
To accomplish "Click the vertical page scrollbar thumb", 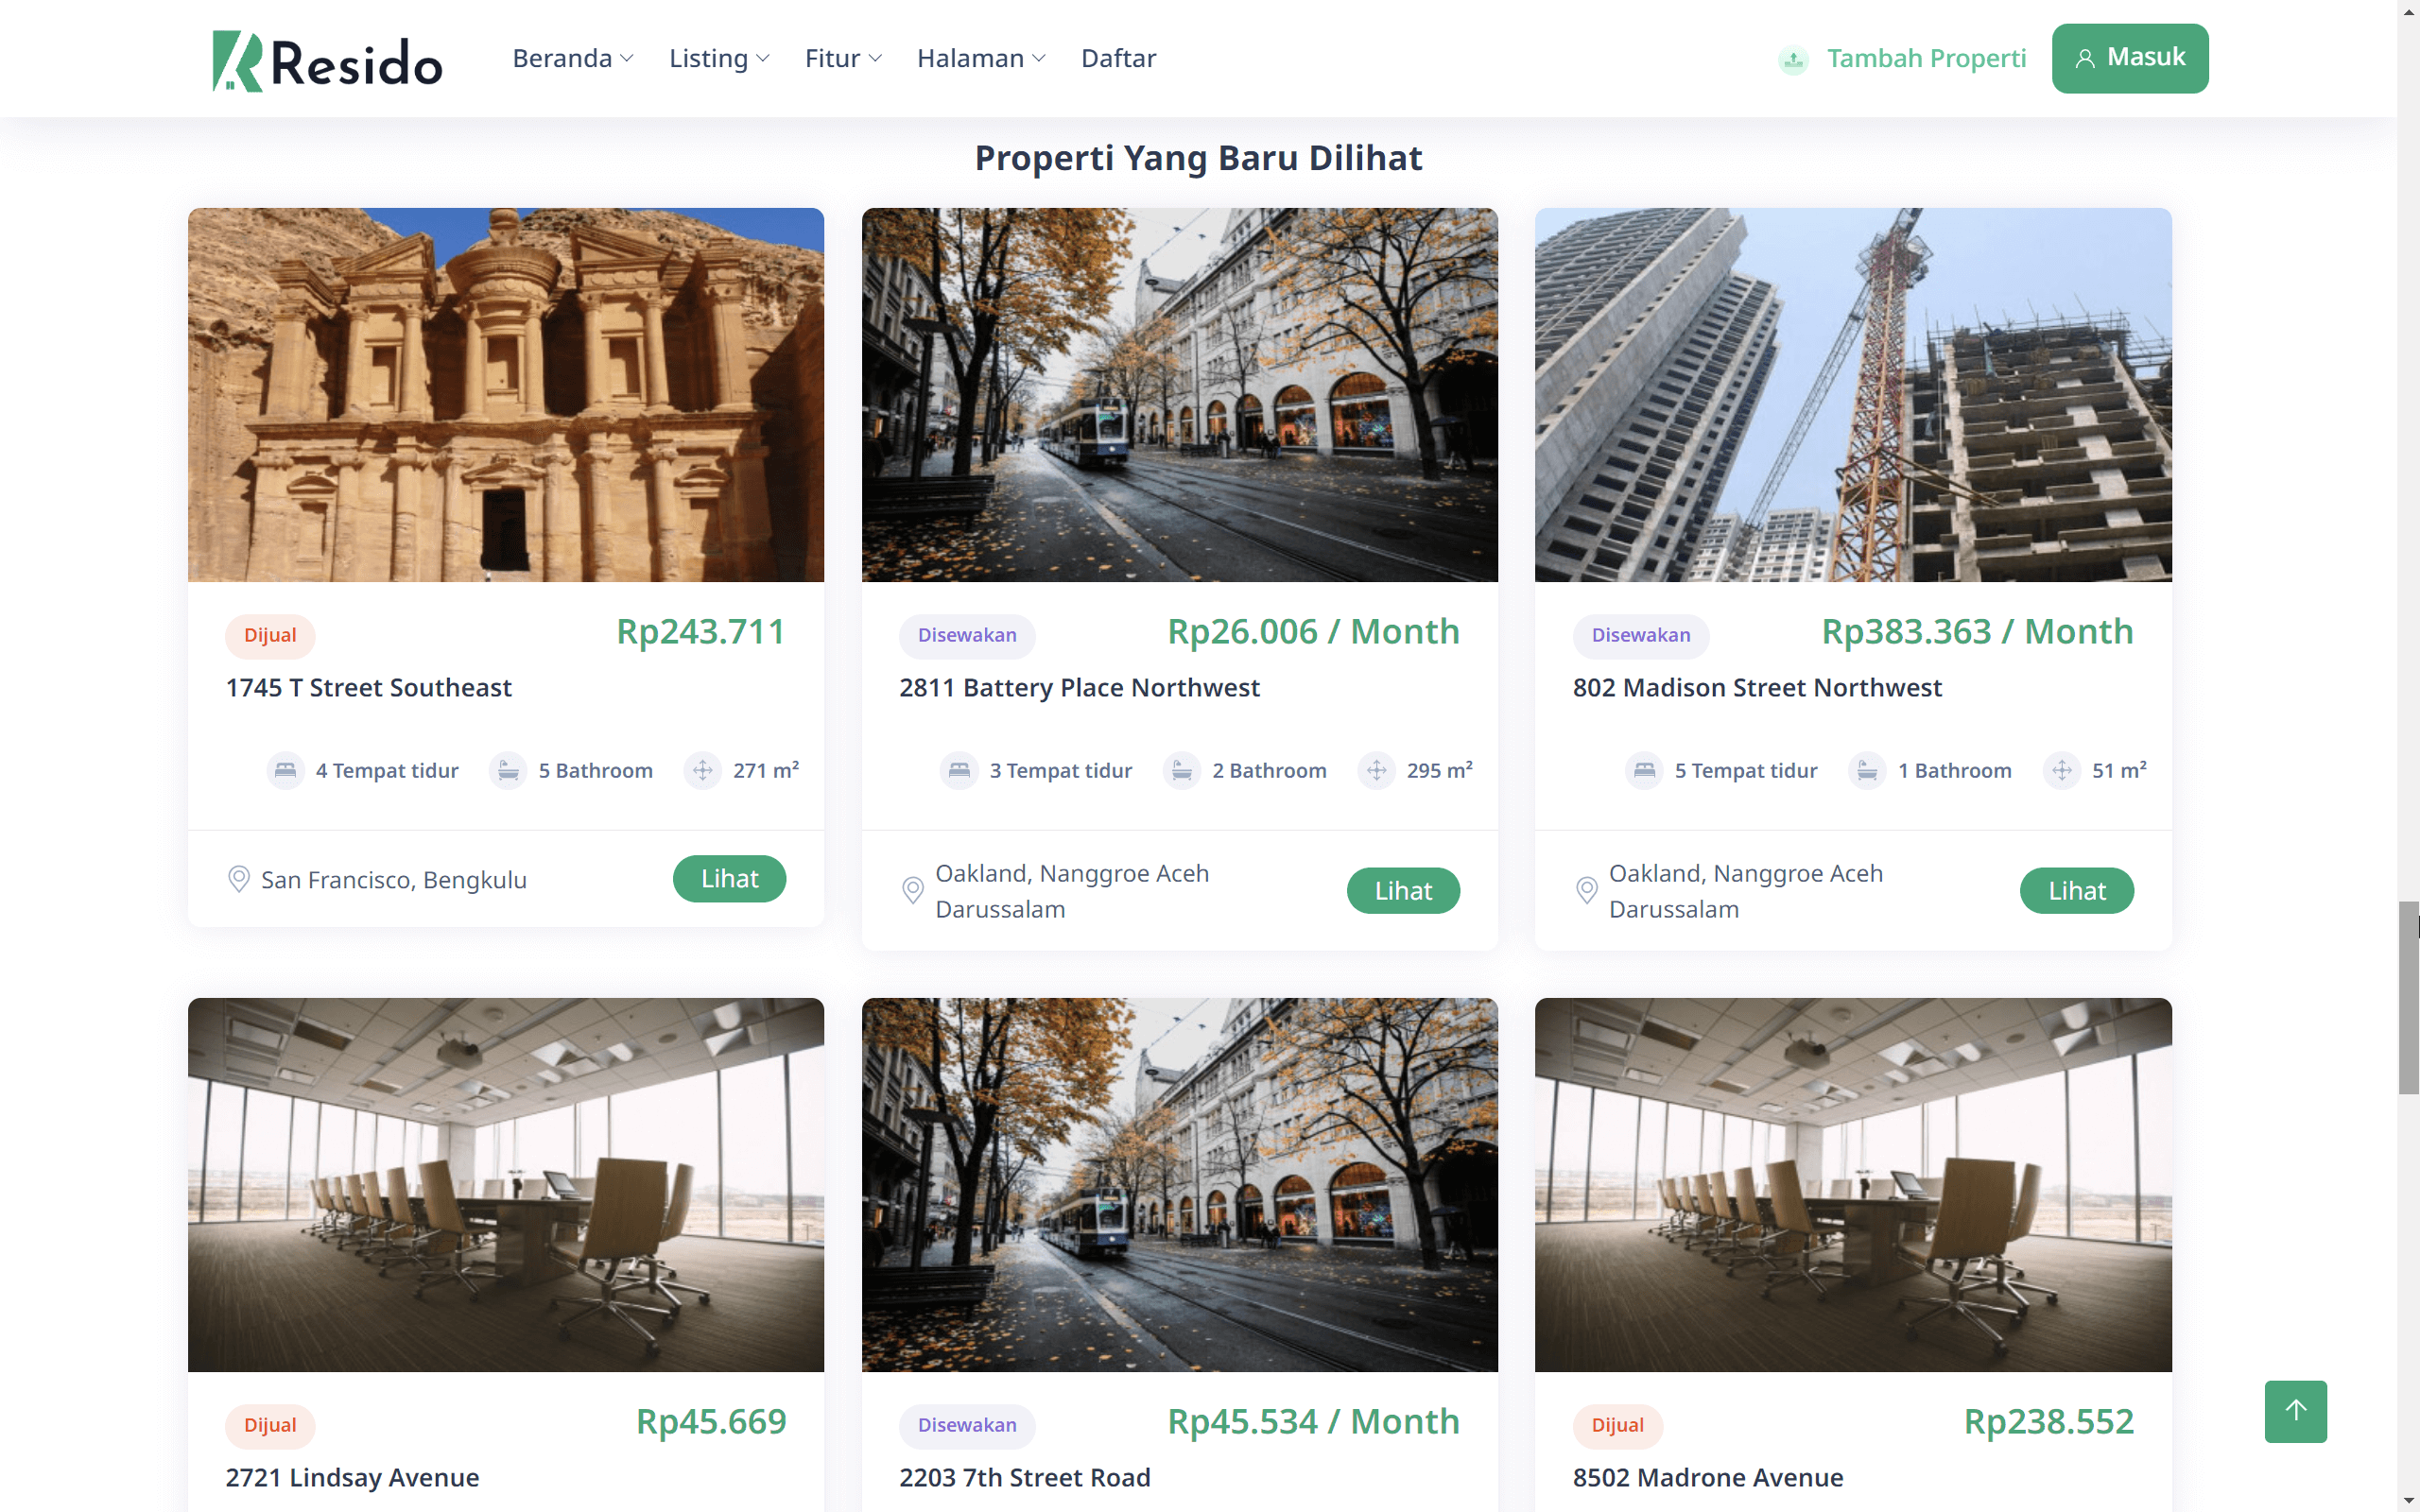I will tap(2408, 998).
